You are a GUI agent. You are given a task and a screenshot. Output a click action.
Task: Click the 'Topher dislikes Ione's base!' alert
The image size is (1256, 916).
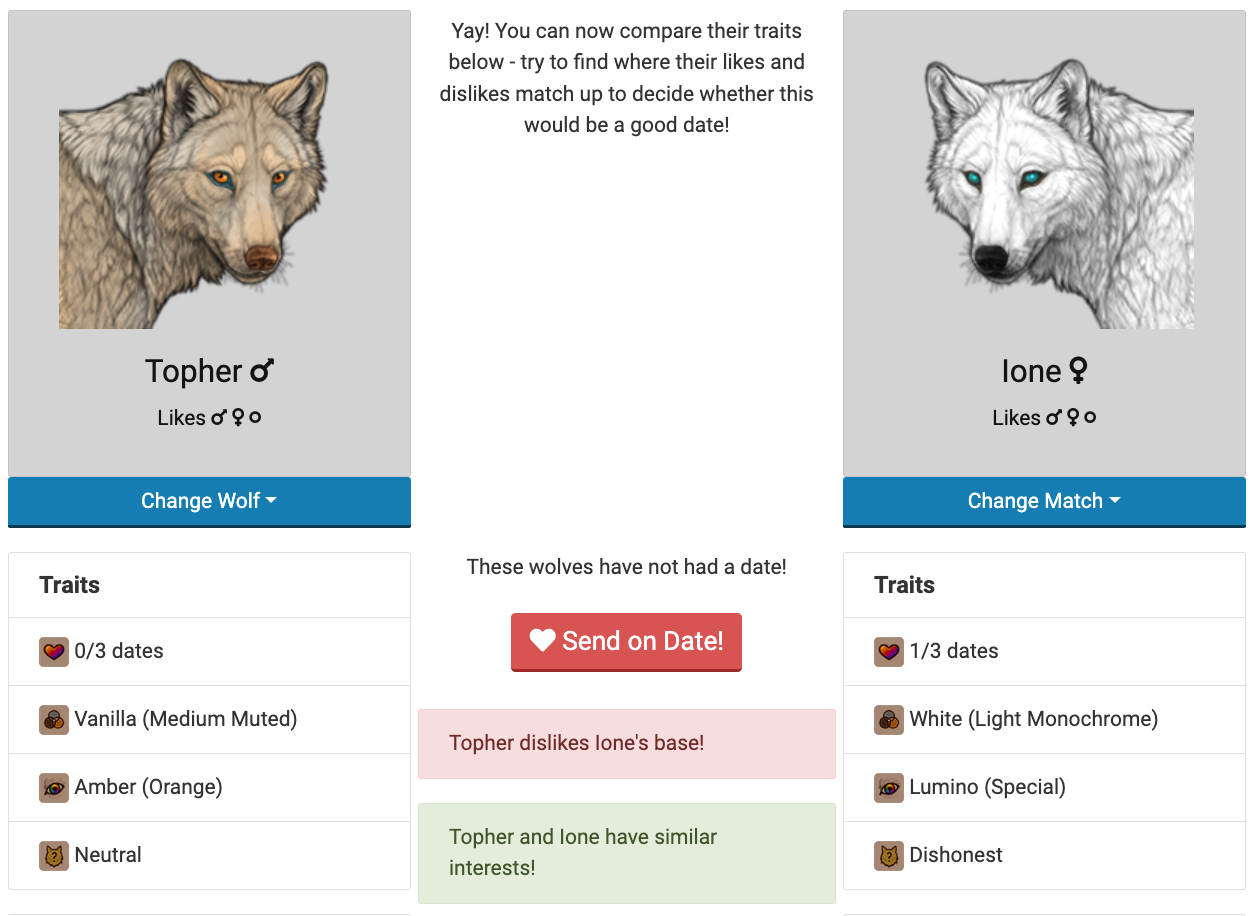point(626,744)
